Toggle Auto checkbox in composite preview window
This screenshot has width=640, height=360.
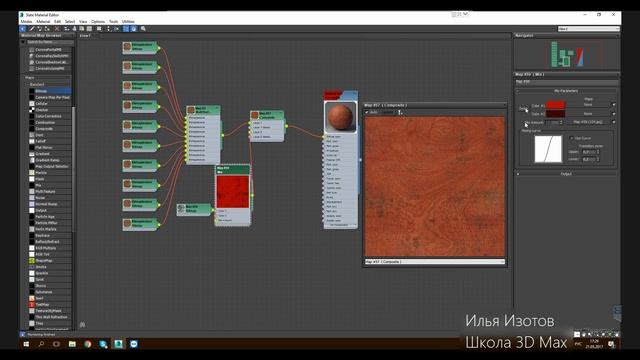point(367,112)
